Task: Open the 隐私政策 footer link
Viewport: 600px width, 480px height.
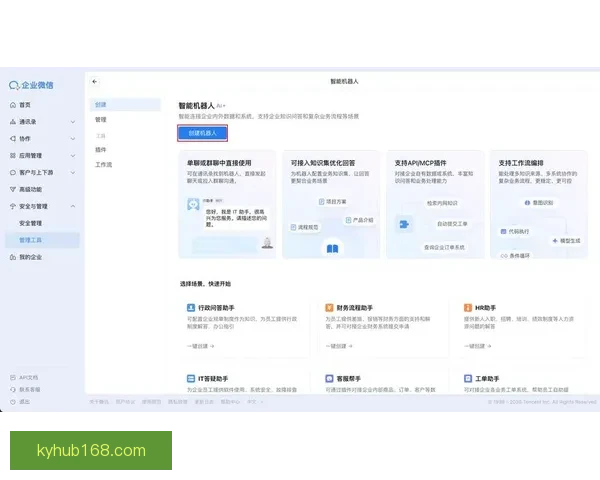Action: [178, 402]
